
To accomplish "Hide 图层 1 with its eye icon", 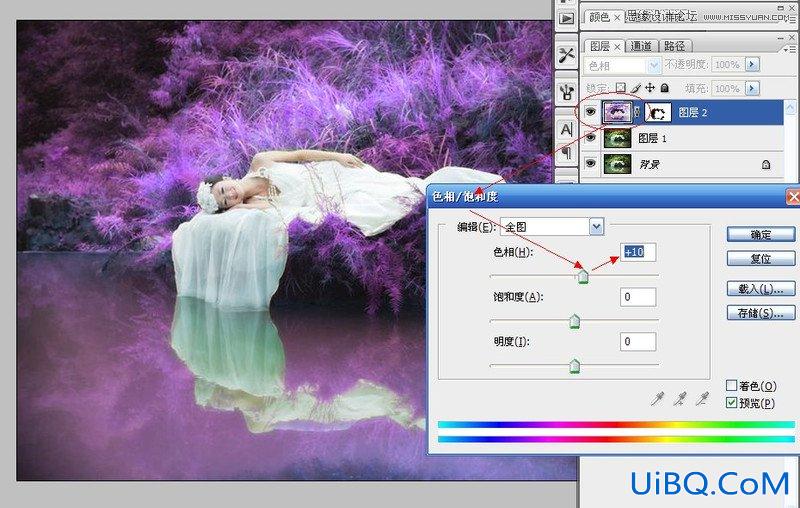I will click(x=590, y=138).
